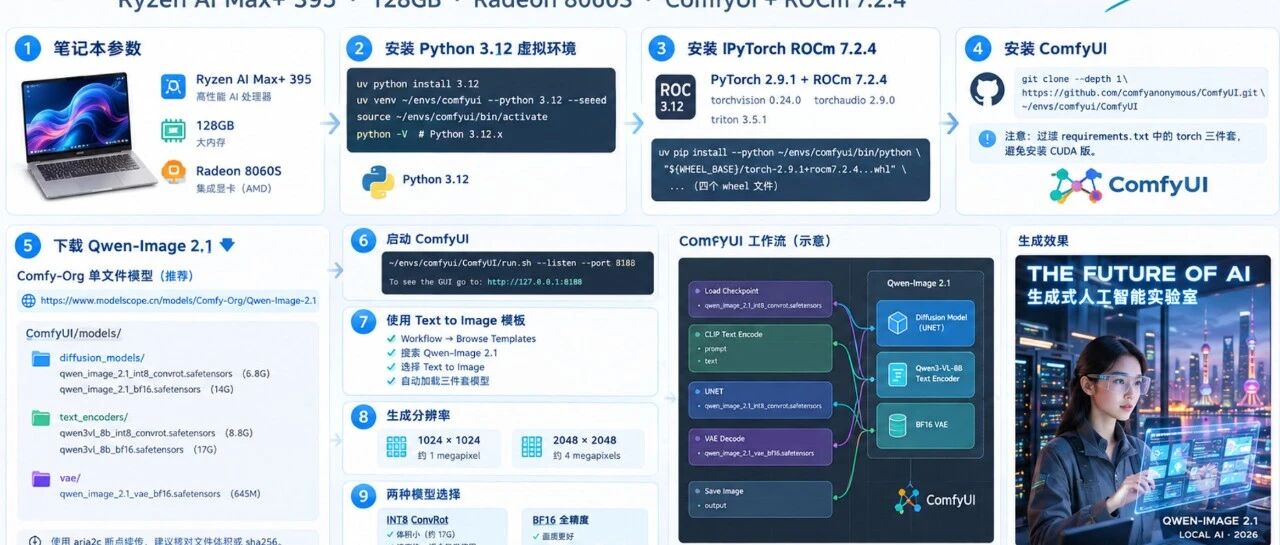
Task: Select the CLIP Text Encode node
Action: point(760,348)
